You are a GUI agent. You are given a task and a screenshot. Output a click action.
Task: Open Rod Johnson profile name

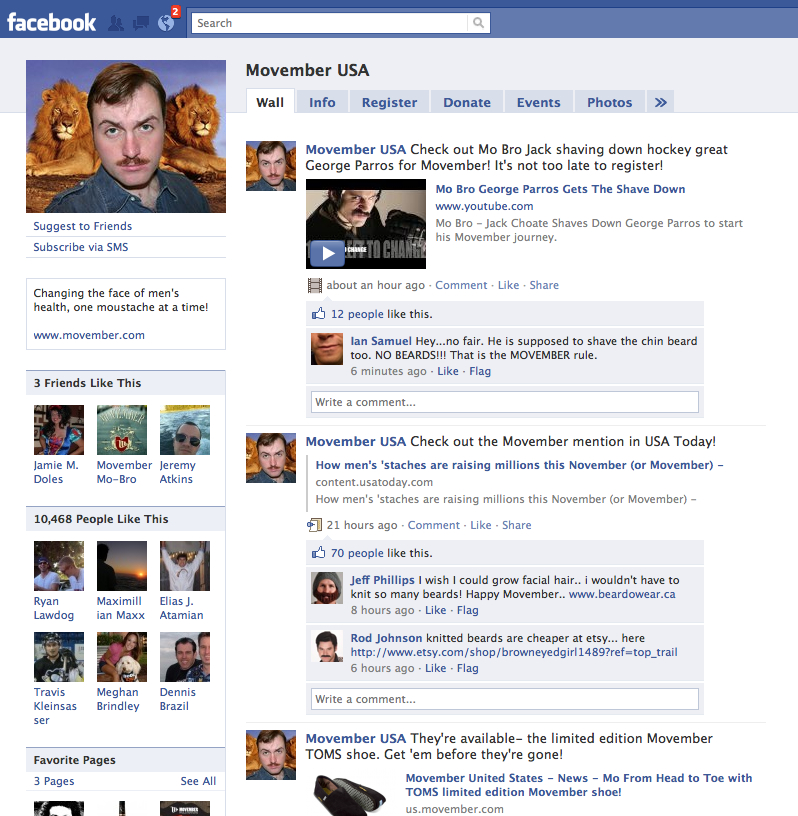[x=386, y=638]
